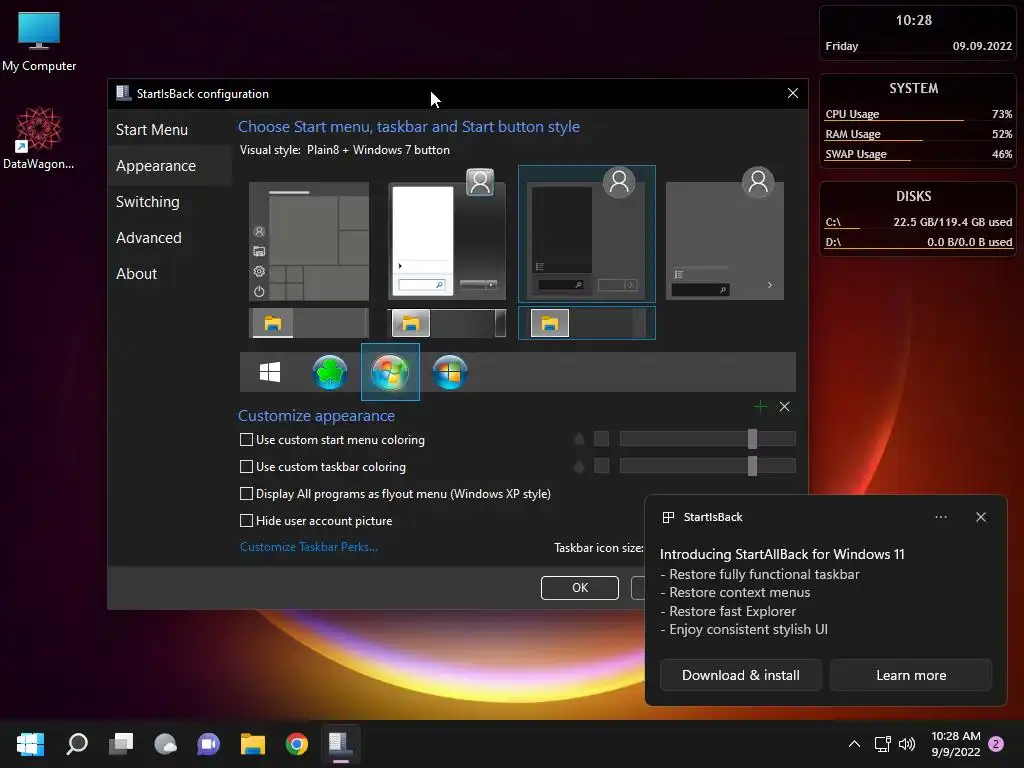Image resolution: width=1024 pixels, height=768 pixels.
Task: Click the StartIsBack taskbar app icon
Action: click(340, 744)
